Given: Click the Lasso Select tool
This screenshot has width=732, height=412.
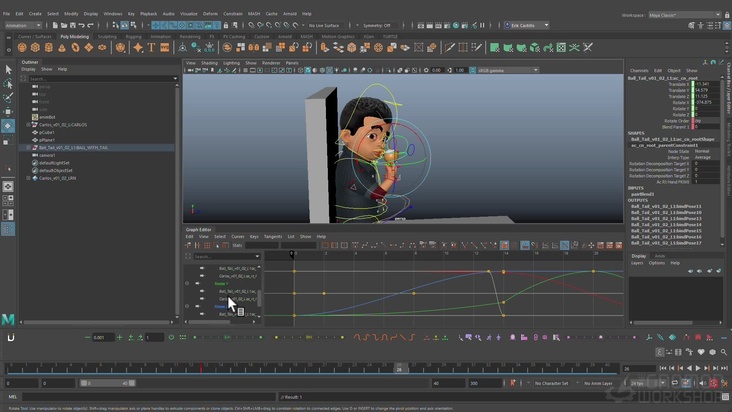Looking at the screenshot, I should point(8,84).
